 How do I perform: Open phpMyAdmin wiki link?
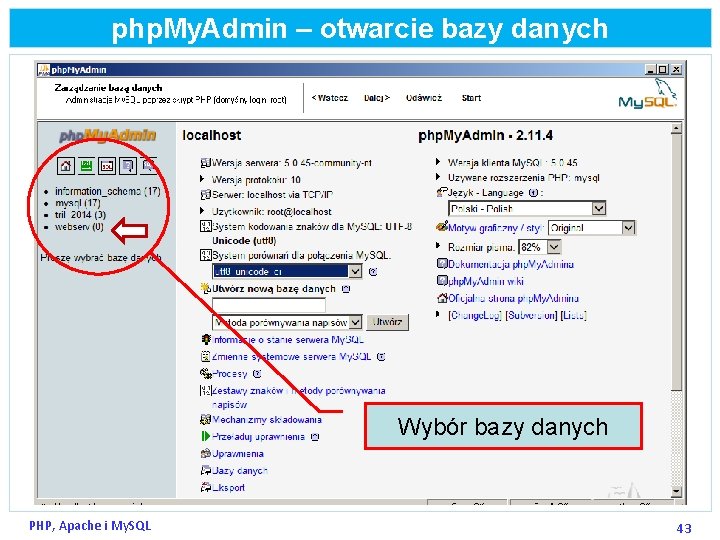[x=486, y=281]
